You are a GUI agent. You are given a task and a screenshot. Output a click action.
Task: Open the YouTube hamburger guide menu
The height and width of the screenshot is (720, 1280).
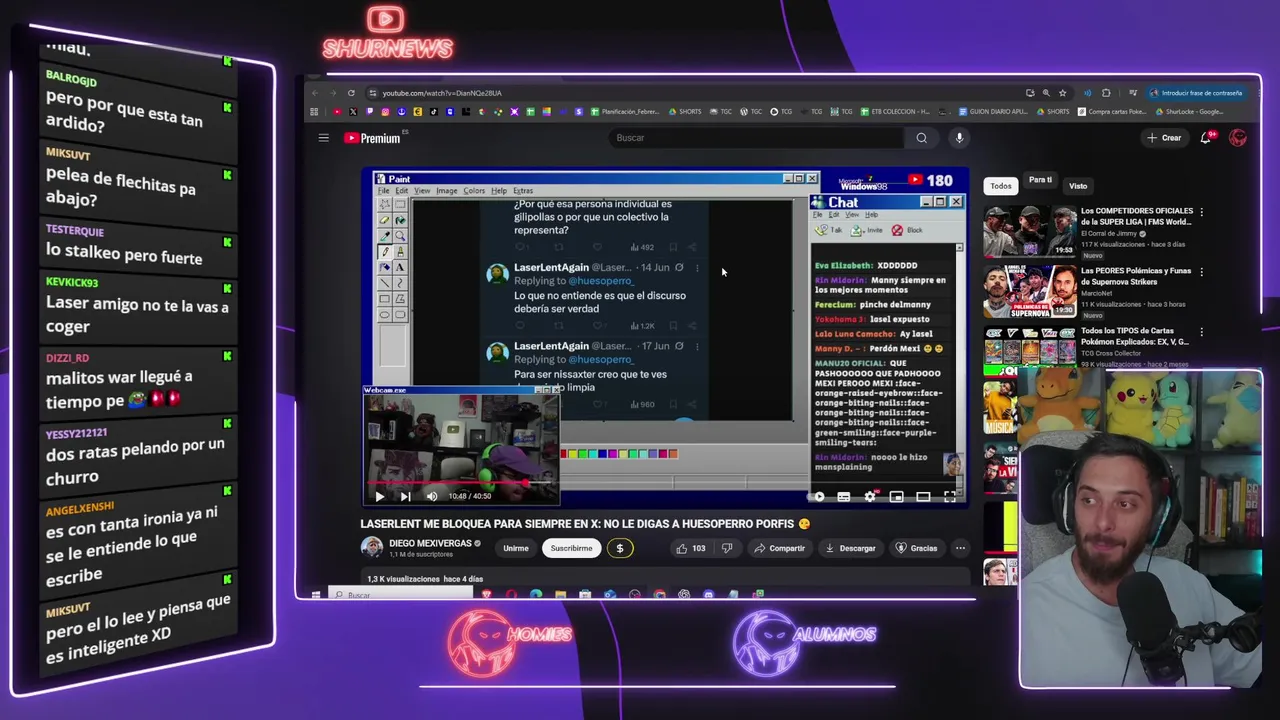point(323,138)
